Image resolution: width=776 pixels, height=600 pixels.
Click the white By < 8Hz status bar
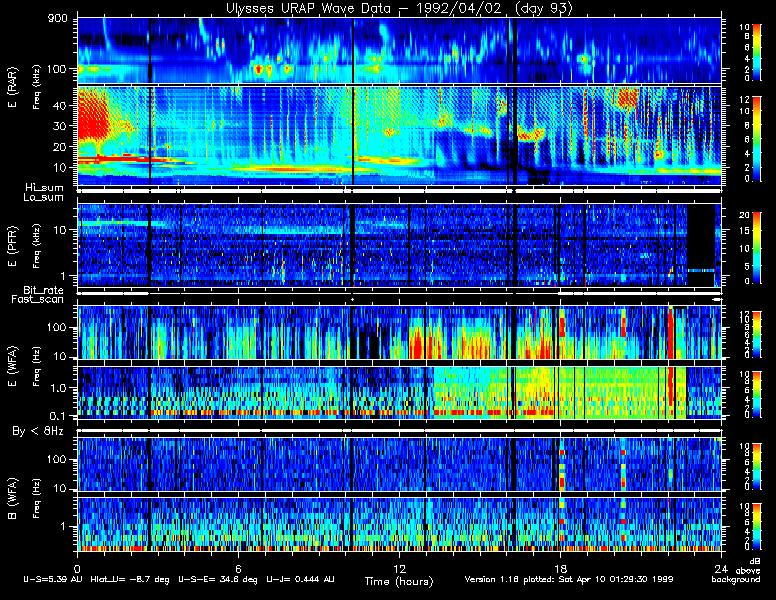399,431
